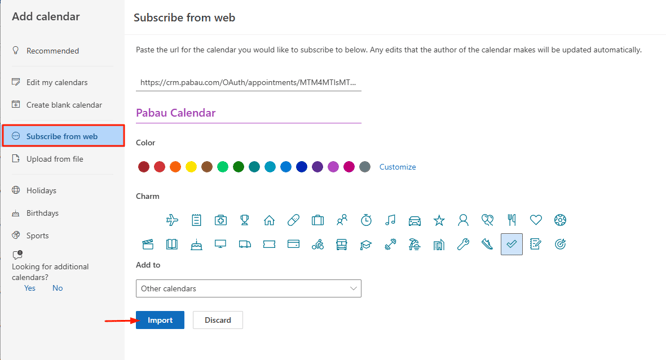Viewport: 666px width, 360px height.
Task: Click the calendar URL input field
Action: coord(248,82)
